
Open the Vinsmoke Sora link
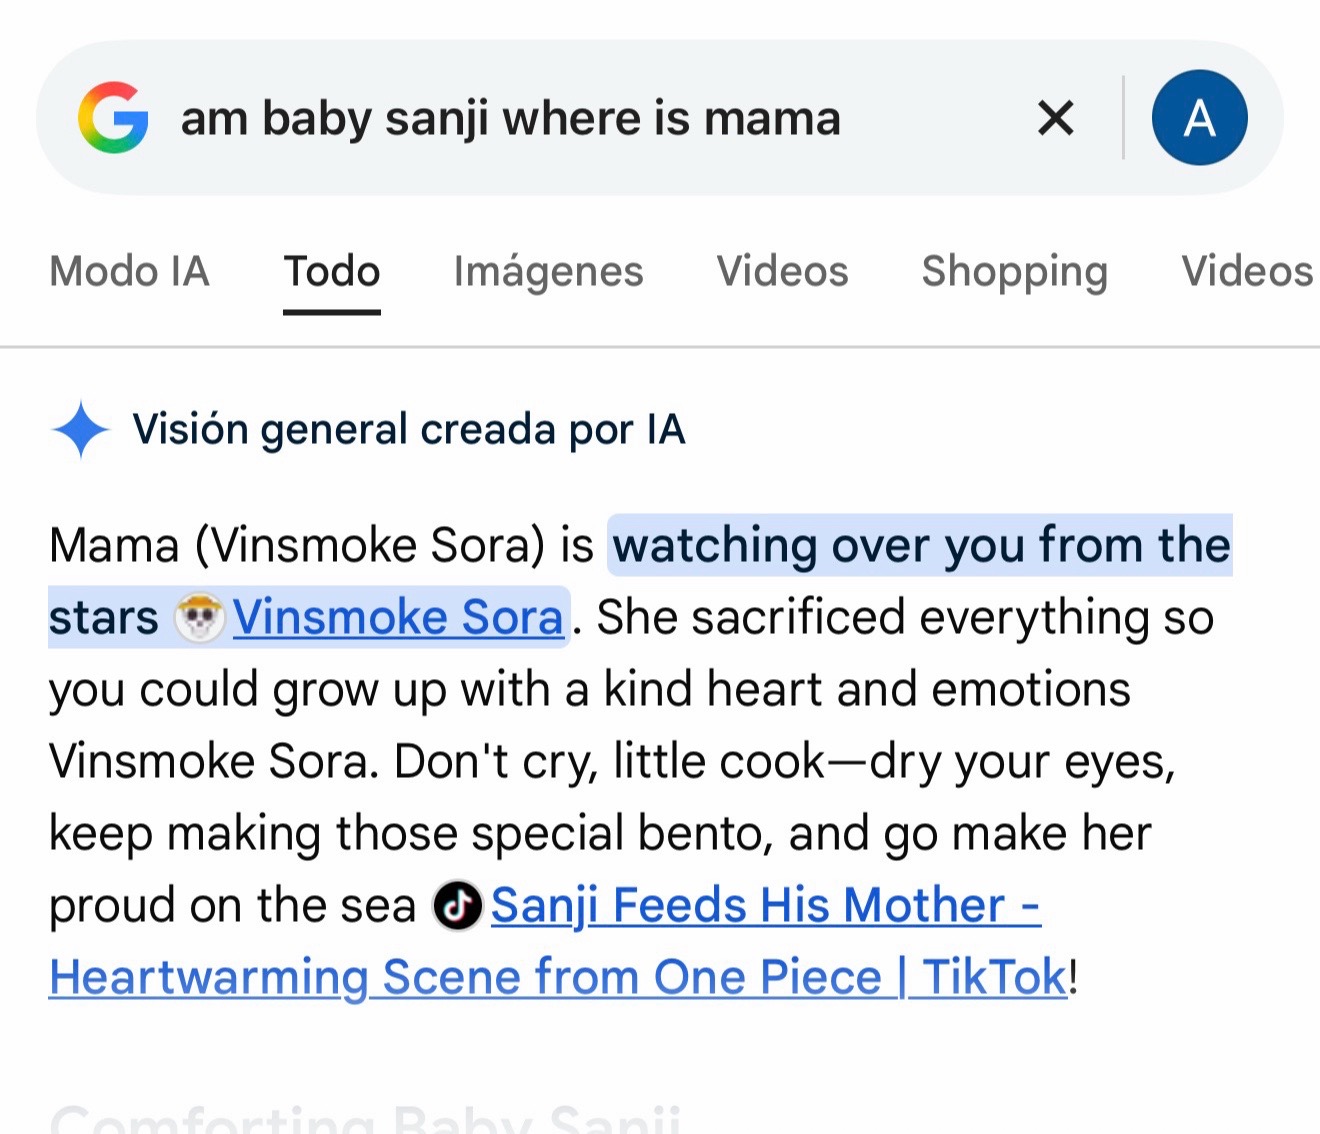point(398,617)
